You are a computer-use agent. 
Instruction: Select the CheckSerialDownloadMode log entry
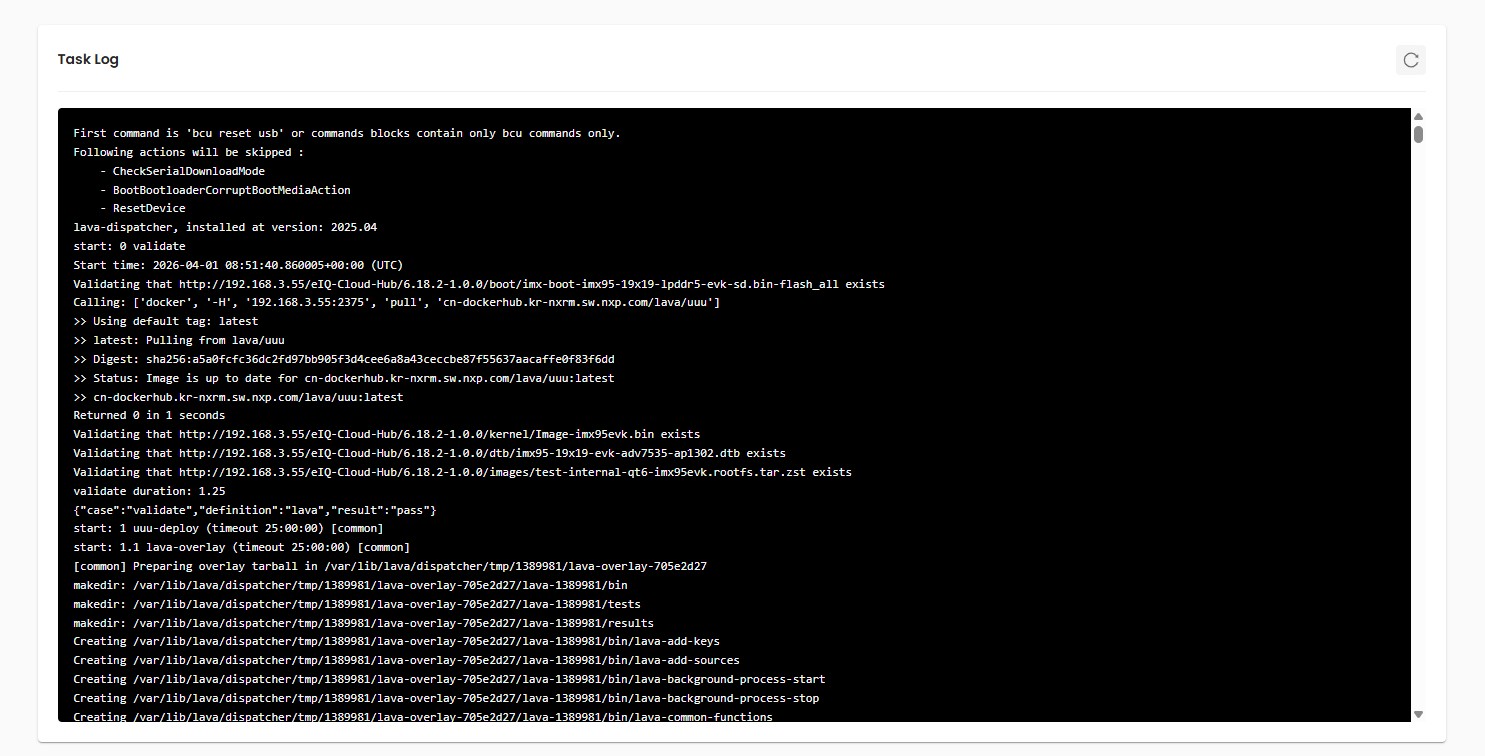pyautogui.click(x=182, y=171)
